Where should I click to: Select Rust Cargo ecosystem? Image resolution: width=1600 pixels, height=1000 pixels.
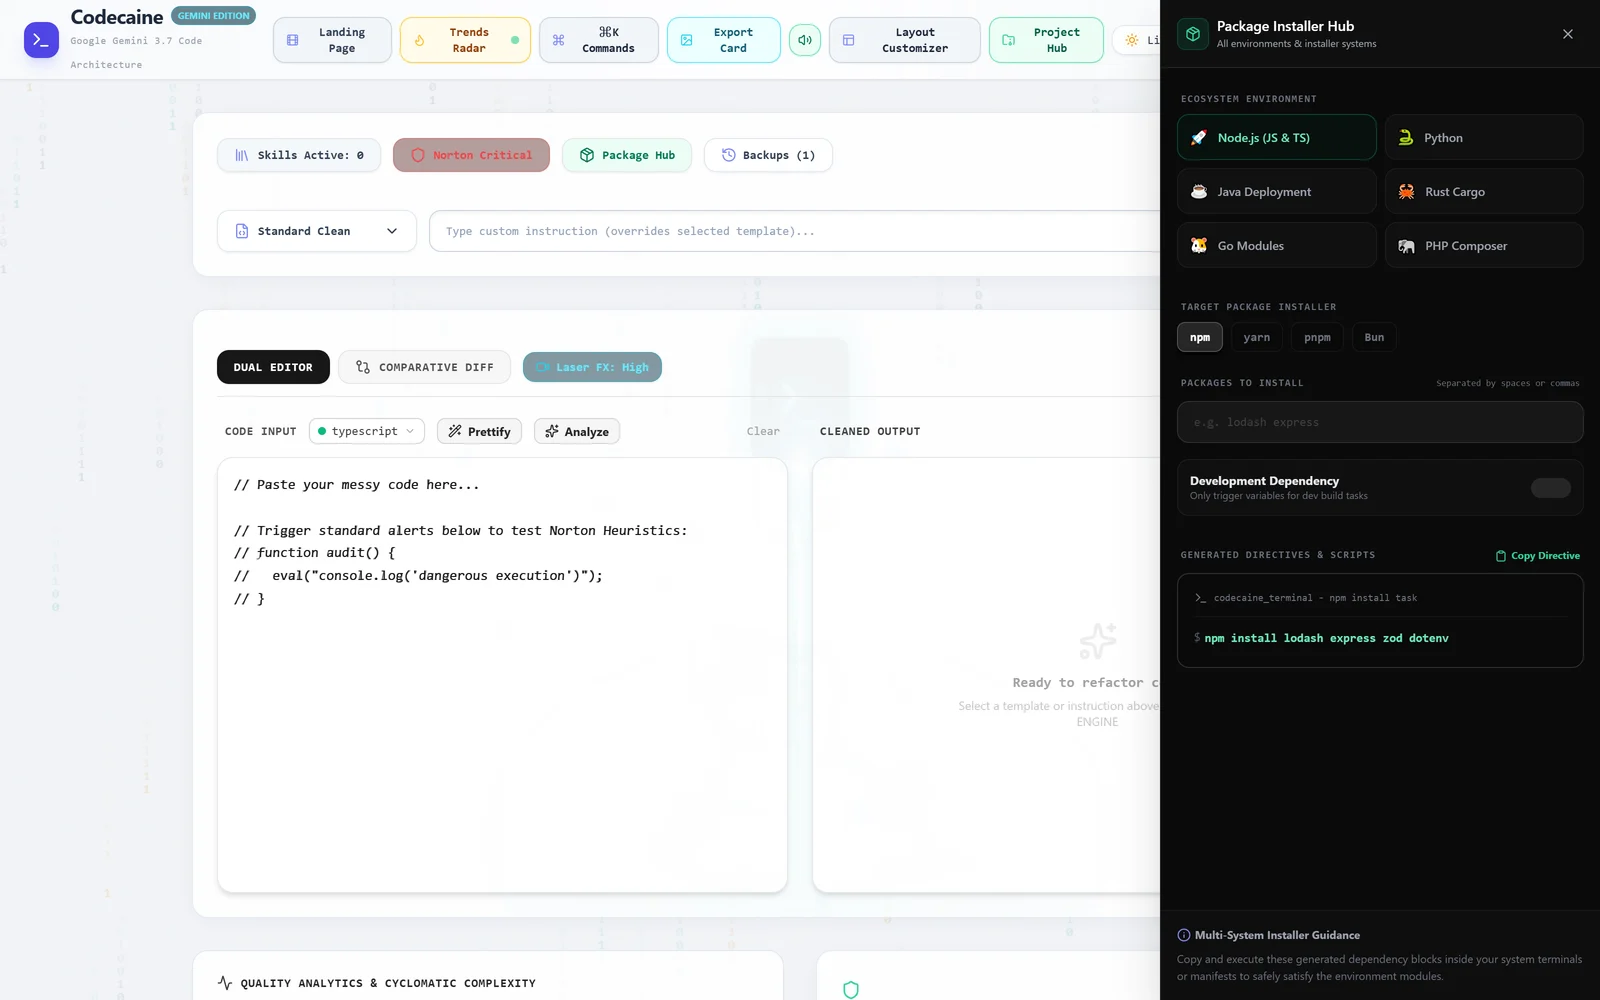click(x=1484, y=191)
